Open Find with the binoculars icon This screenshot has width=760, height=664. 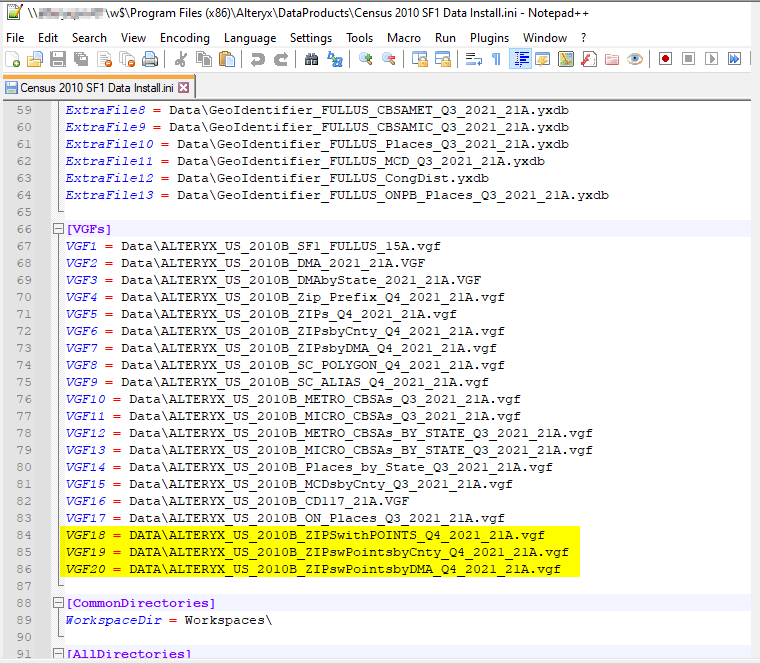pyautogui.click(x=312, y=60)
